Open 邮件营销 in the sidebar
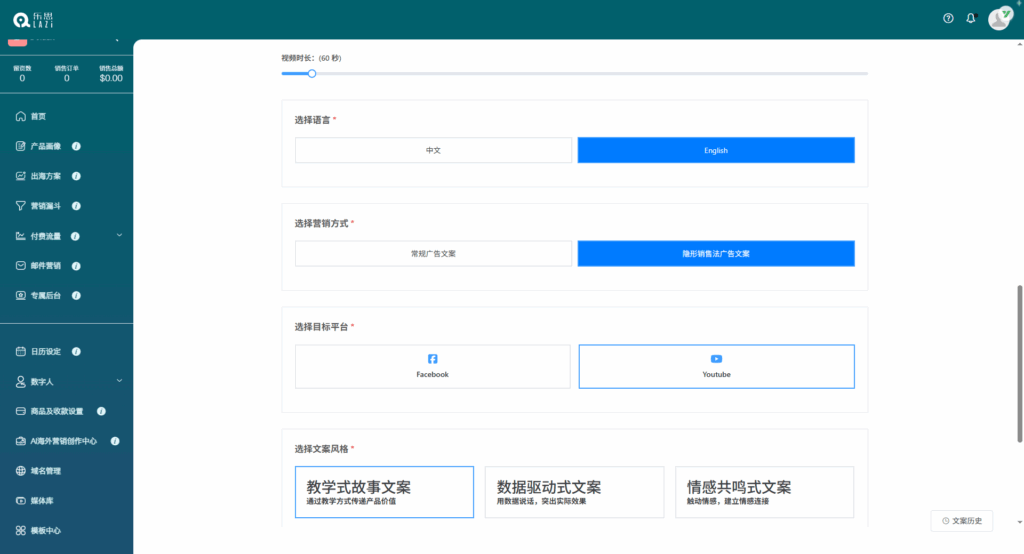 coord(45,266)
